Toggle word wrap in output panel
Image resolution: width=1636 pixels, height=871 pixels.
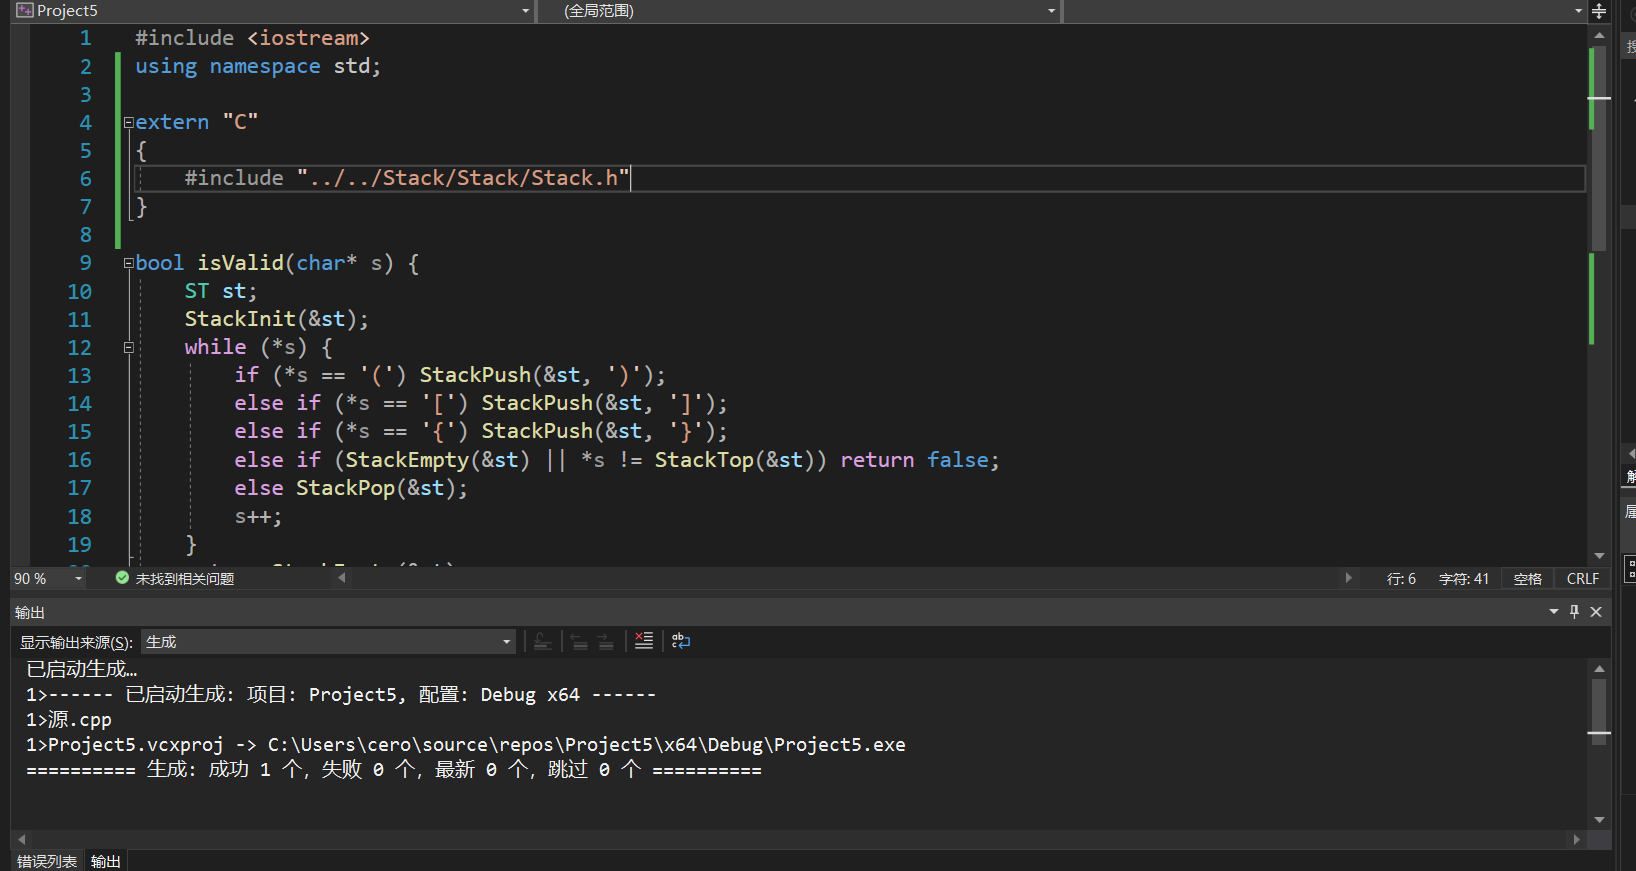tap(681, 641)
